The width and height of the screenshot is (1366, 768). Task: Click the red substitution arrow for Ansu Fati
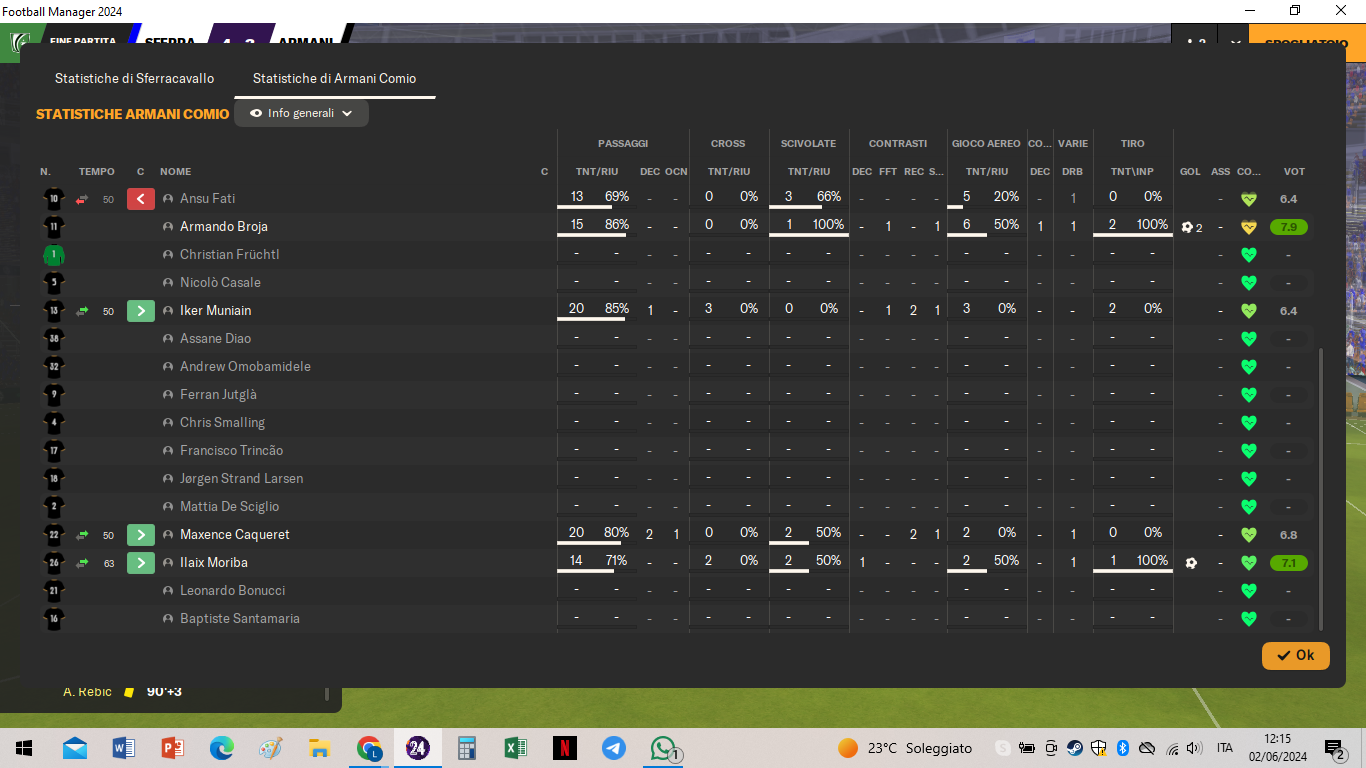coord(141,199)
